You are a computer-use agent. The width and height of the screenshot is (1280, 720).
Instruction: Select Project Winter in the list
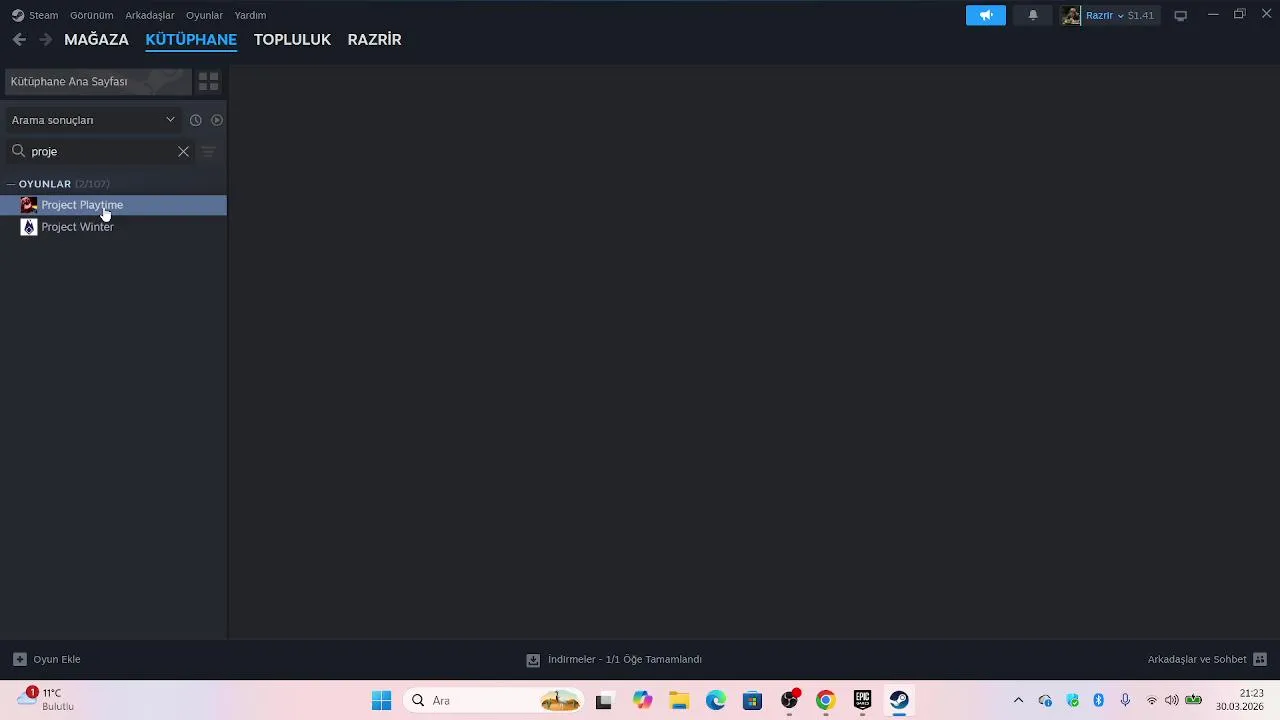click(x=113, y=227)
